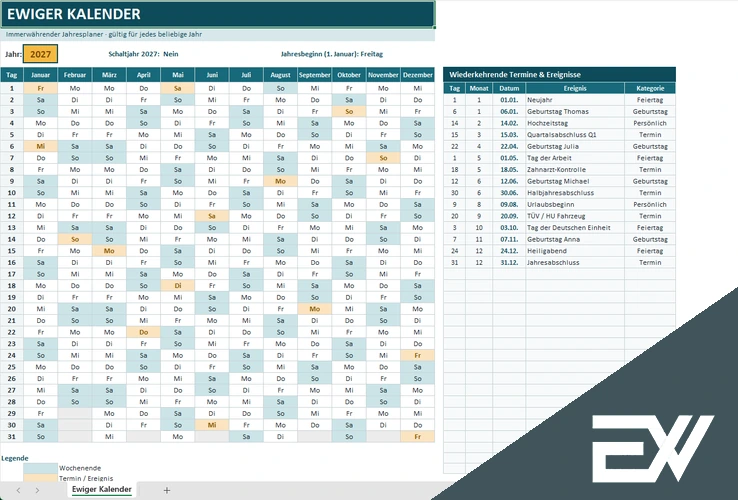Click the Ereignis header in events table

(575, 88)
